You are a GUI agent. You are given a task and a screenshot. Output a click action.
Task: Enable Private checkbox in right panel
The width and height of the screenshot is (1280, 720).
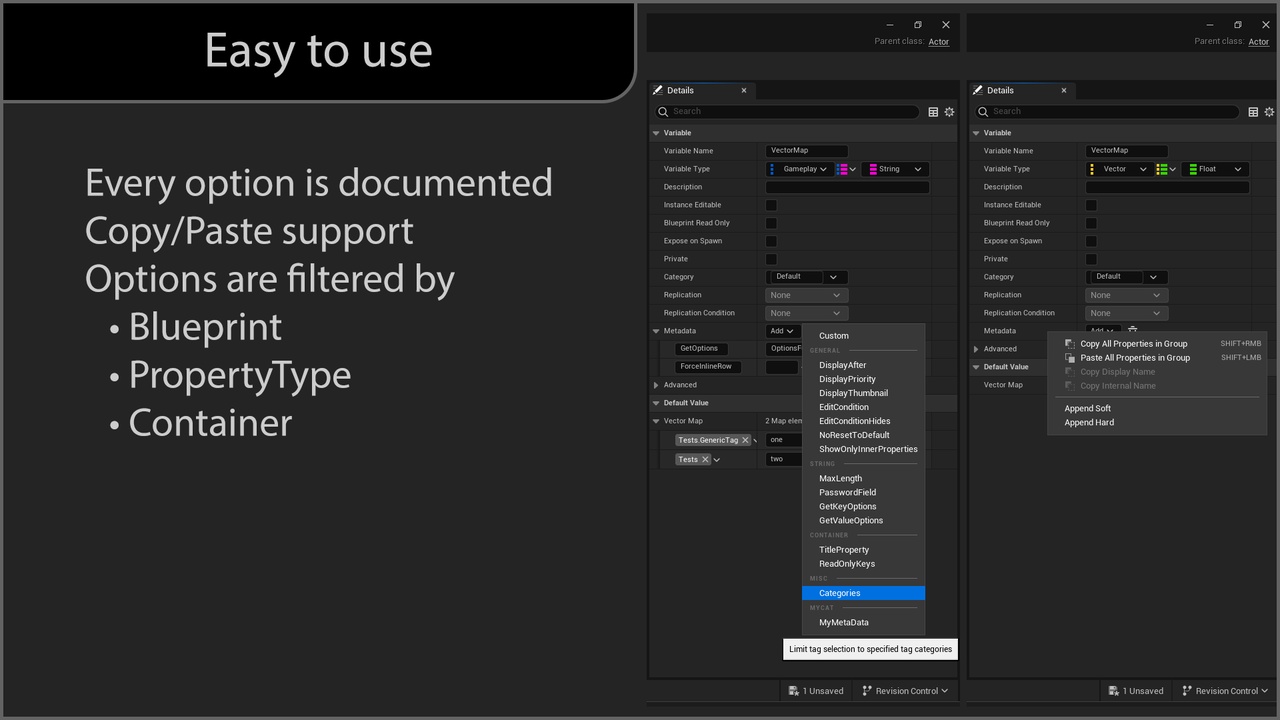[x=1091, y=259]
